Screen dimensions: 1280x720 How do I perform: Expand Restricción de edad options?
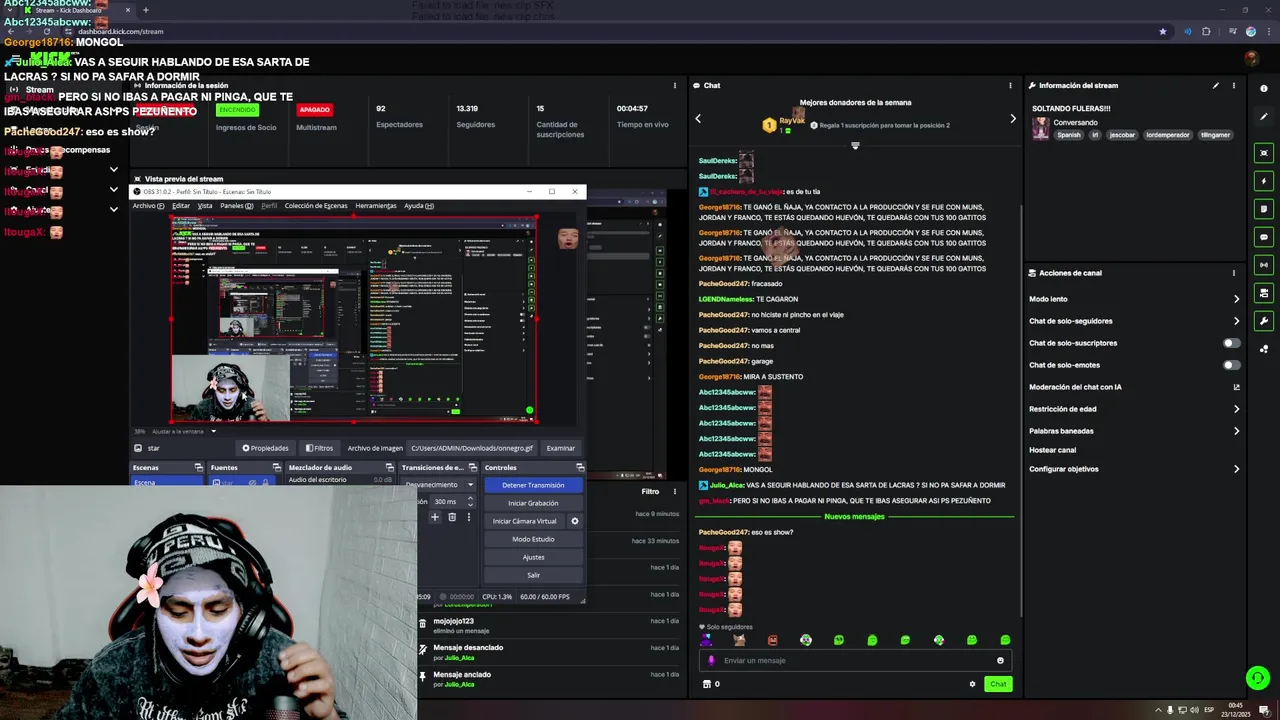click(1236, 409)
